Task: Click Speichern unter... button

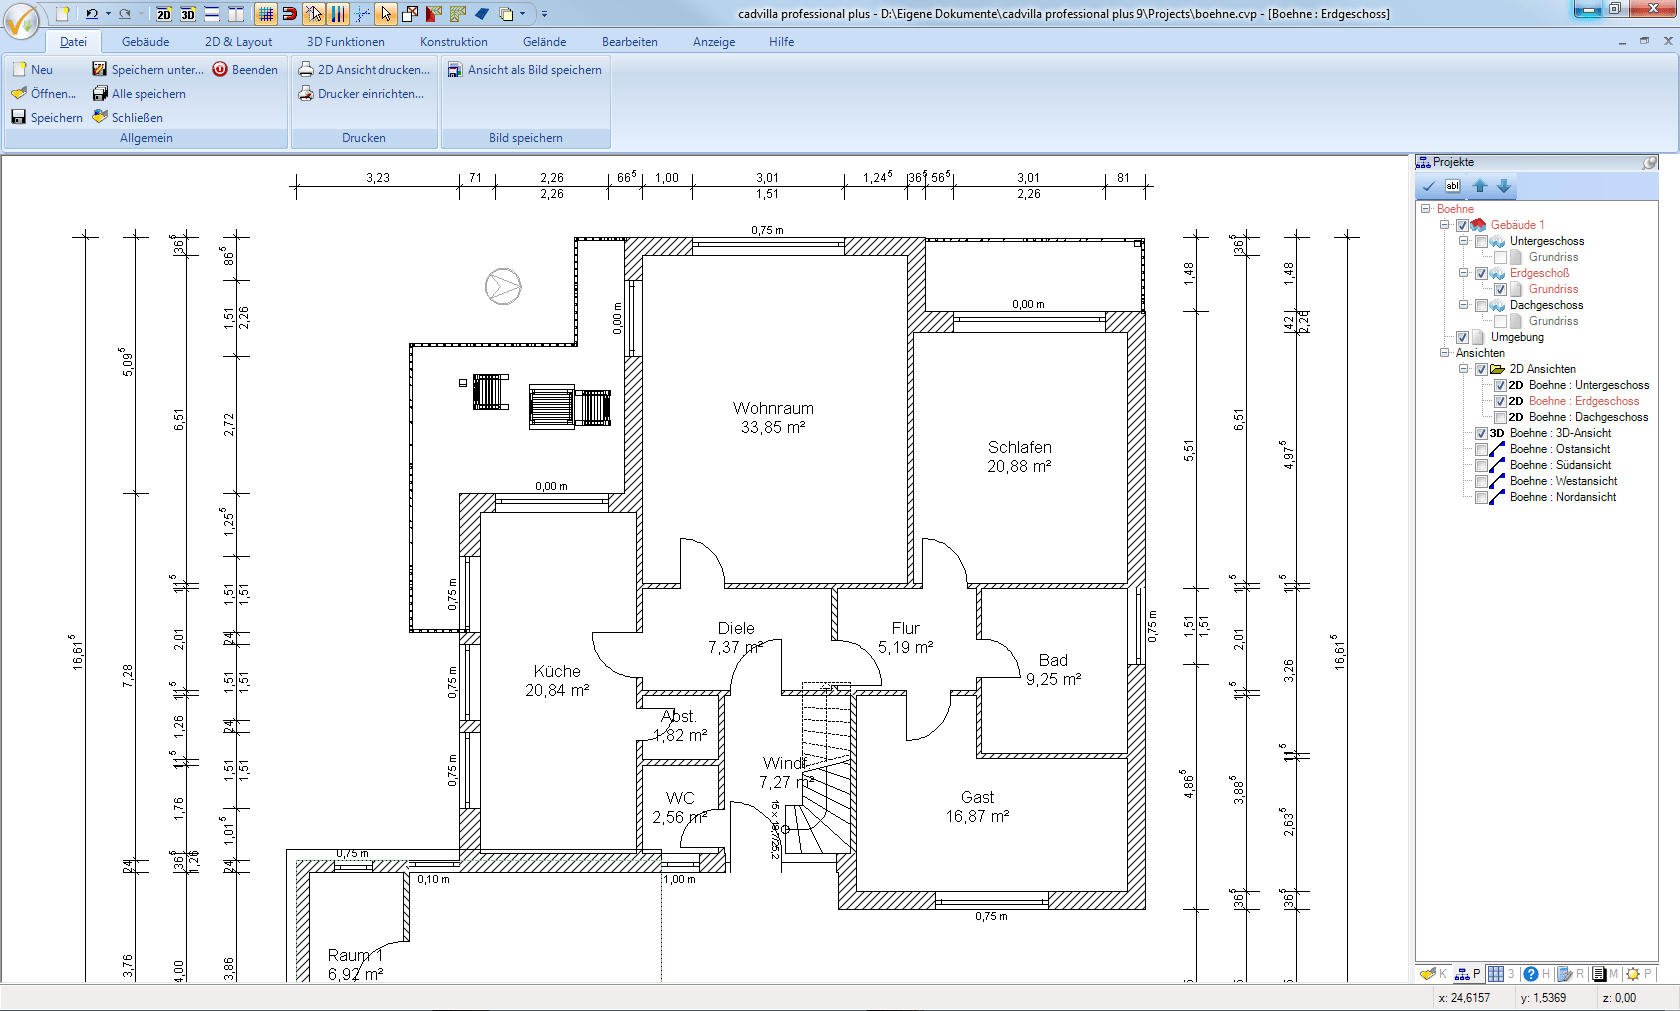Action: coord(148,70)
